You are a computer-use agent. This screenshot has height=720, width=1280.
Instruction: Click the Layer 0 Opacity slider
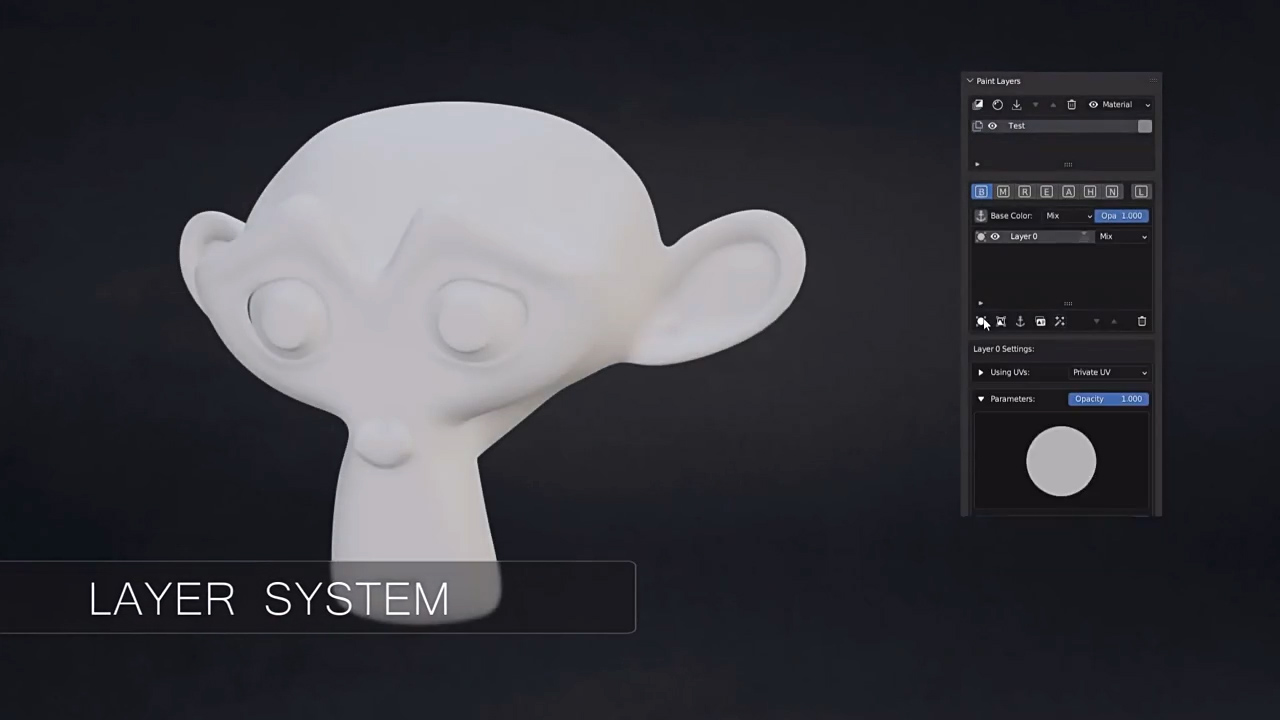pos(1108,399)
